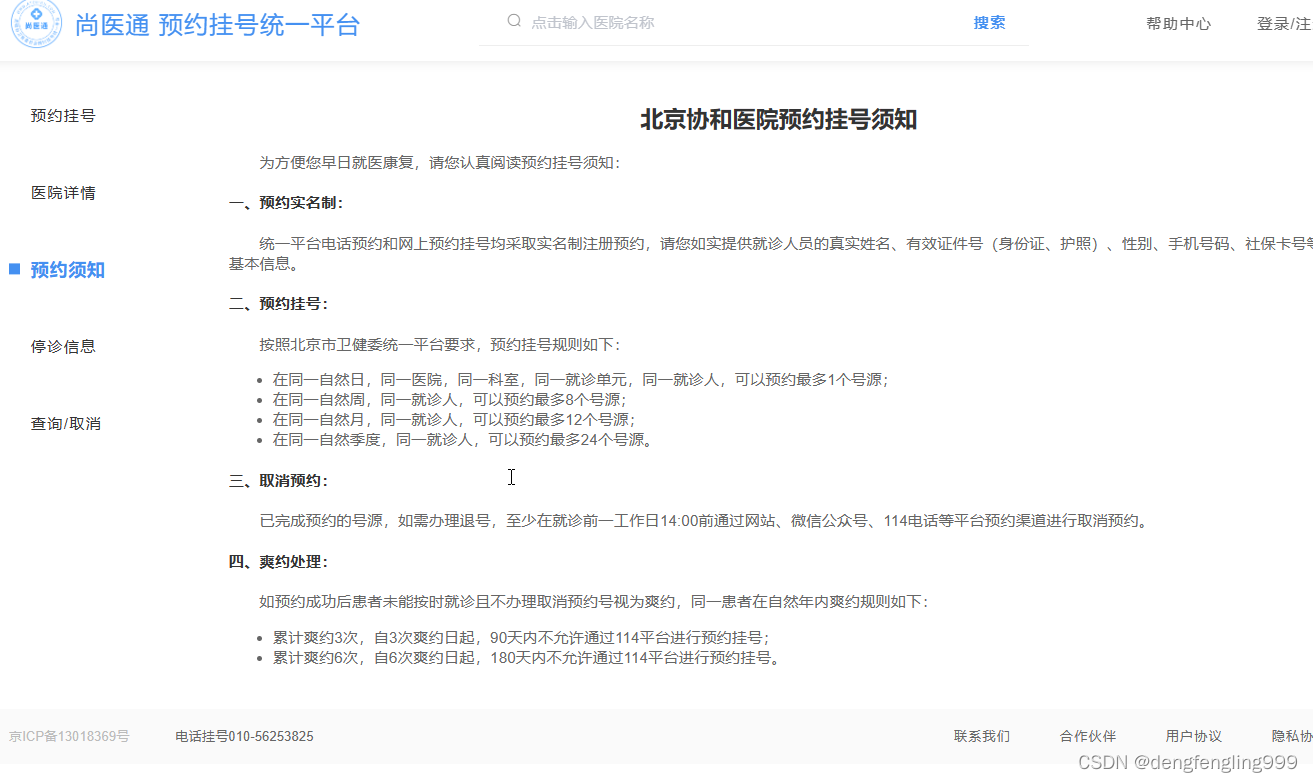
Task: Open the 尚医通 预约挂号统一平台 title link
Action: coord(217,25)
